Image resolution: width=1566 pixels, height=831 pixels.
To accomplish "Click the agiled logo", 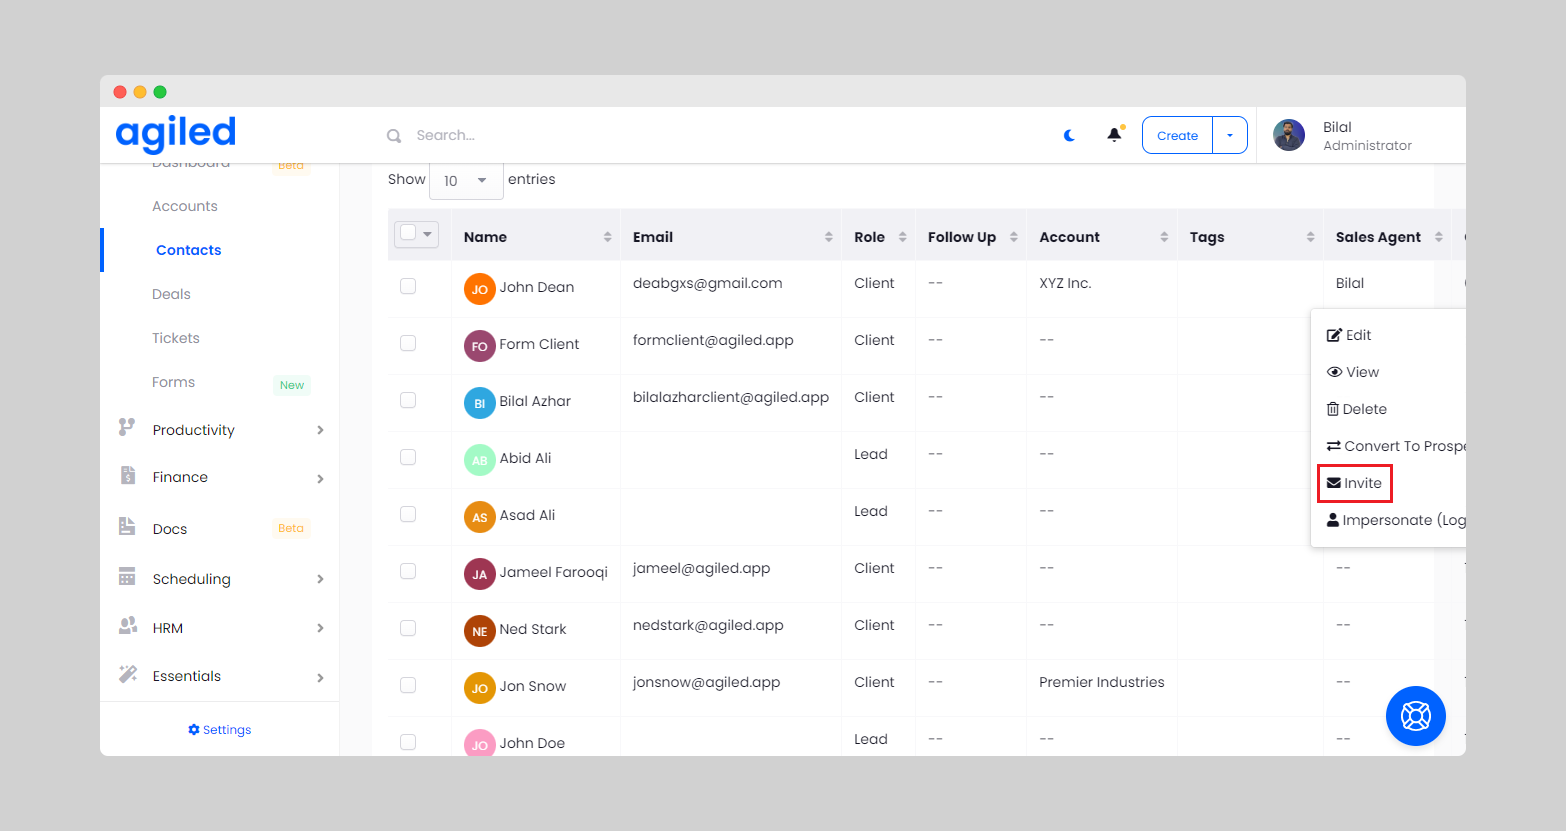I will pyautogui.click(x=176, y=133).
